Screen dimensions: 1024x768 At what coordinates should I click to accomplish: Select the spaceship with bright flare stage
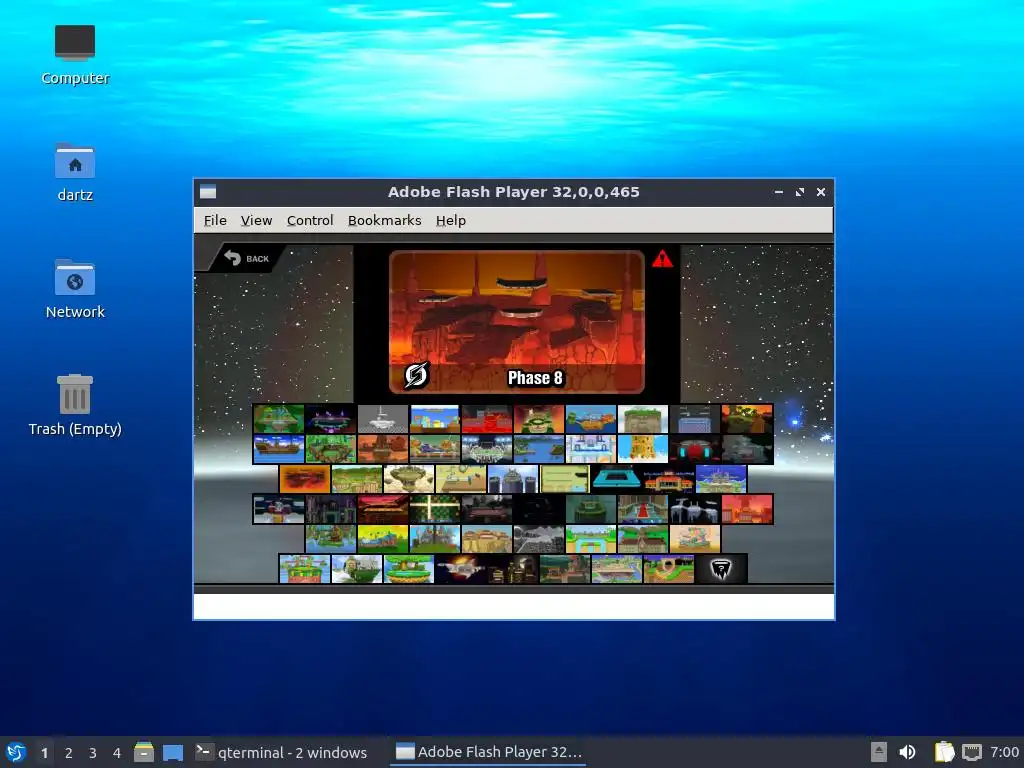tap(461, 569)
